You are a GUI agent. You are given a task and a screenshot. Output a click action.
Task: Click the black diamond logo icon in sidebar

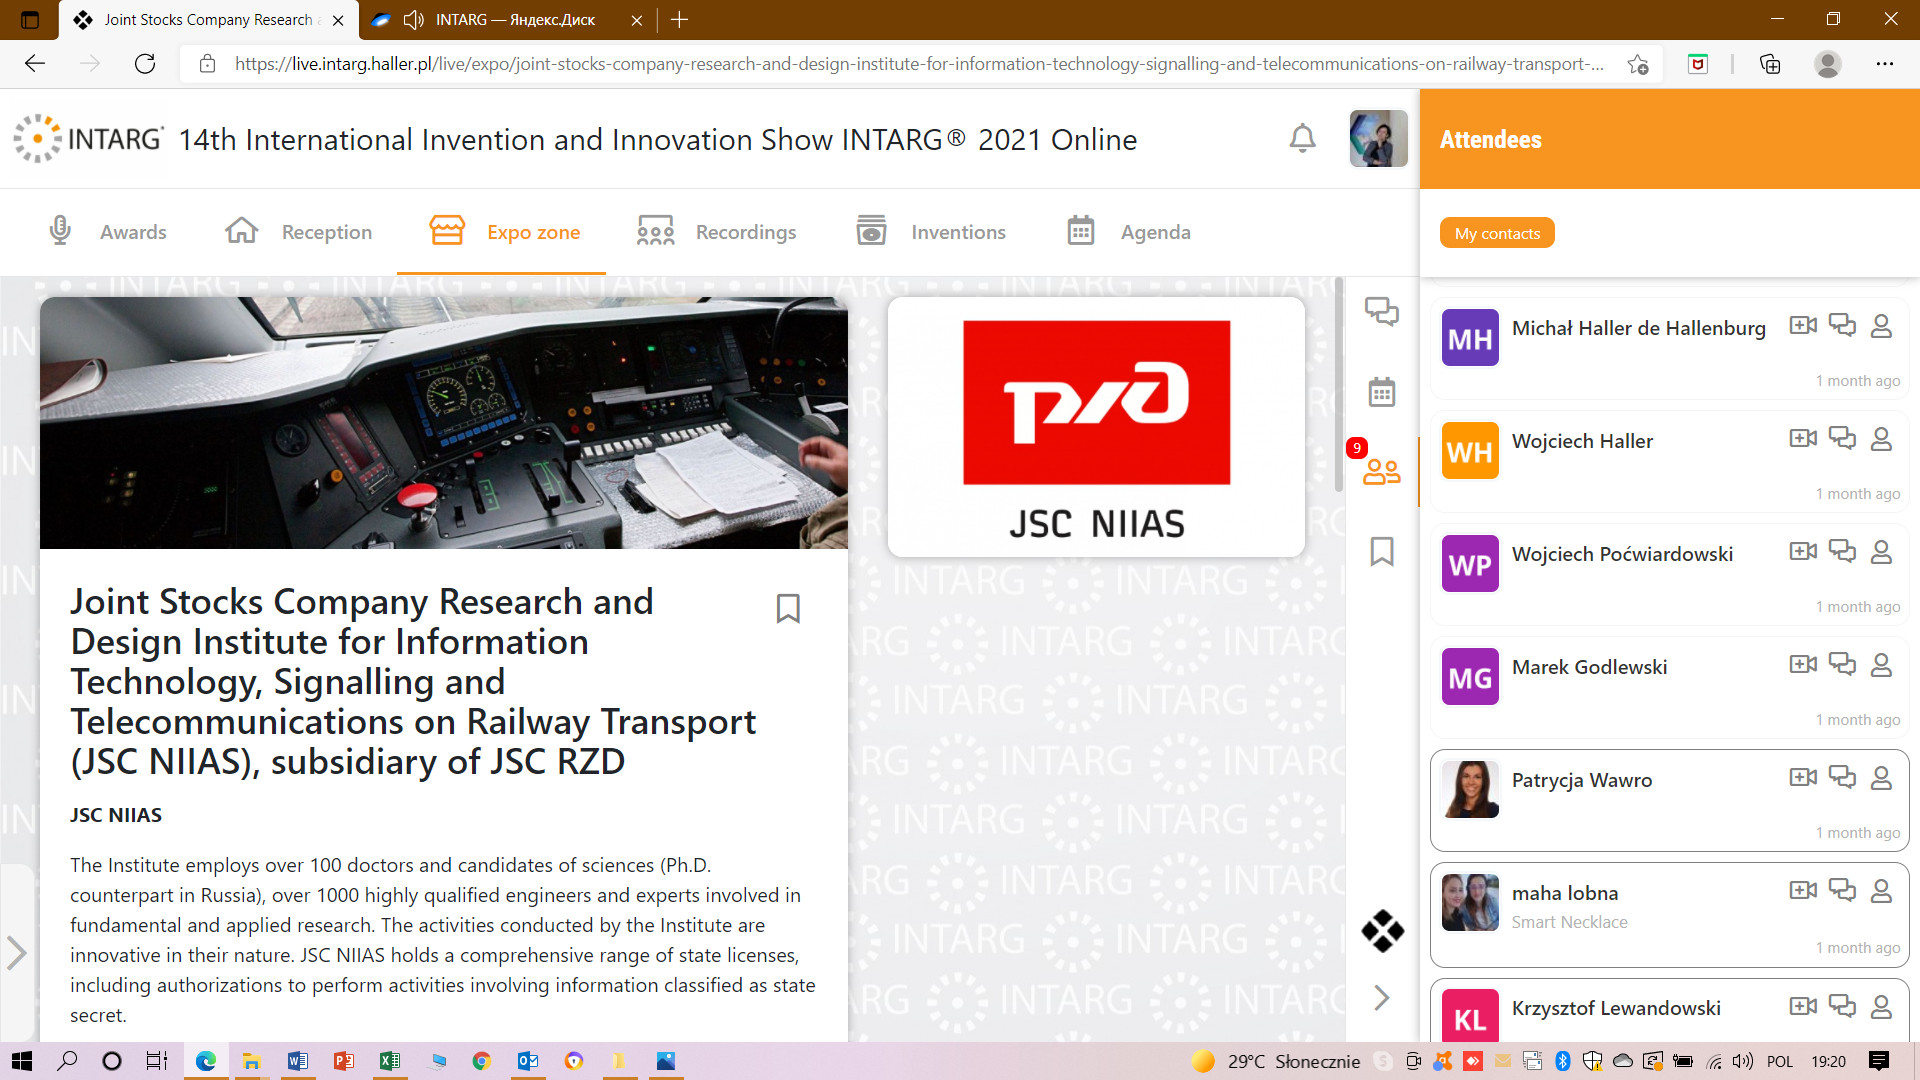click(1382, 931)
